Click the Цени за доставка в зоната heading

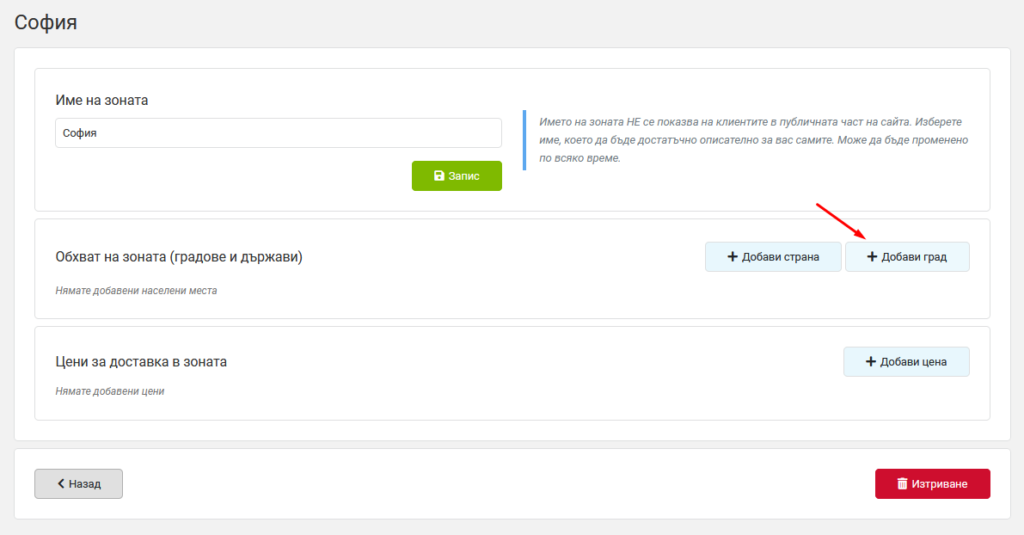[x=141, y=361]
